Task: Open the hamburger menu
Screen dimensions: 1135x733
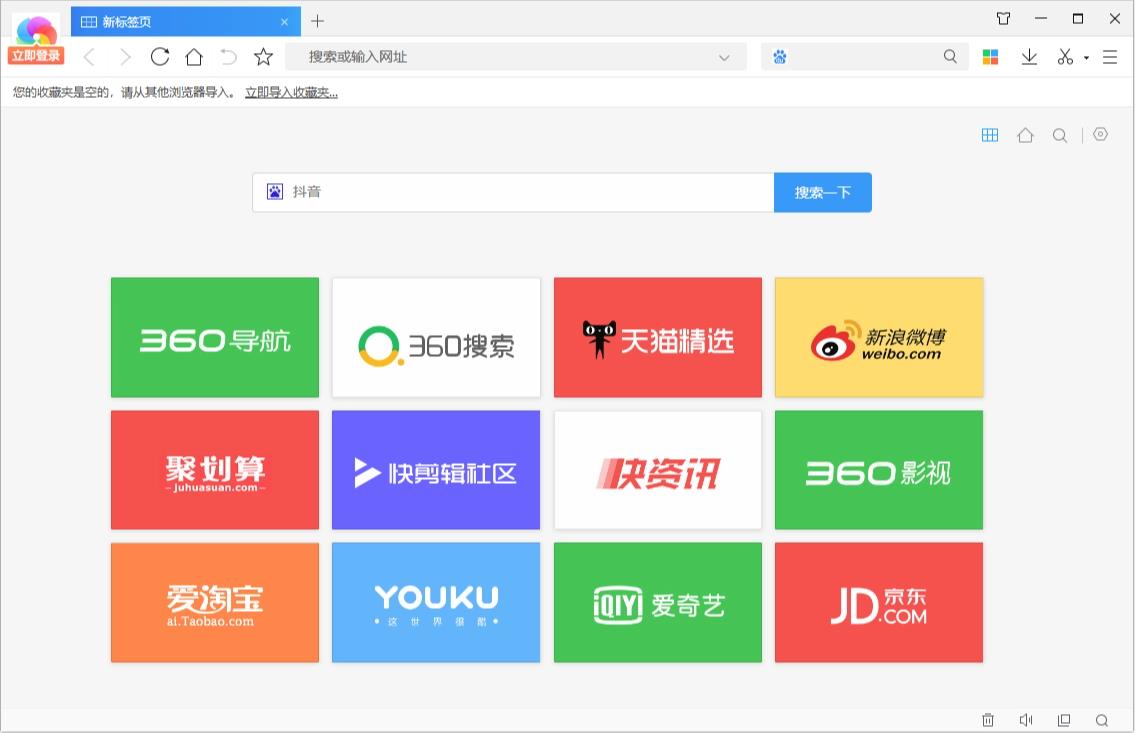Action: tap(1110, 57)
